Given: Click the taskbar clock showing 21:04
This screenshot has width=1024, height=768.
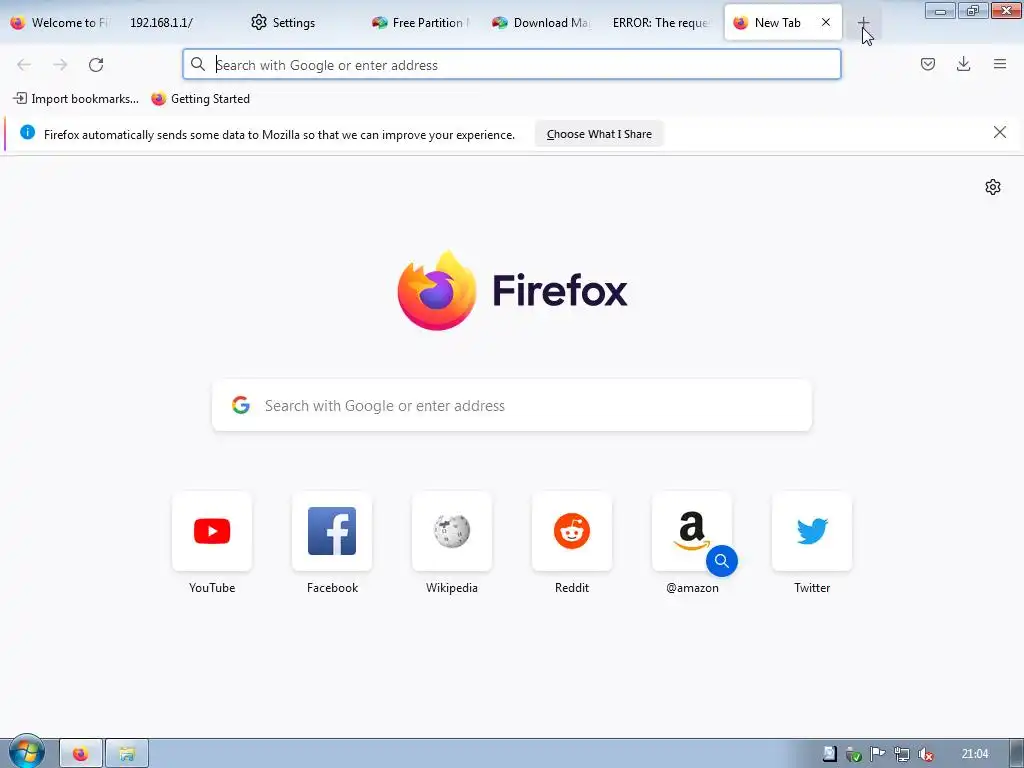Looking at the screenshot, I should [974, 754].
